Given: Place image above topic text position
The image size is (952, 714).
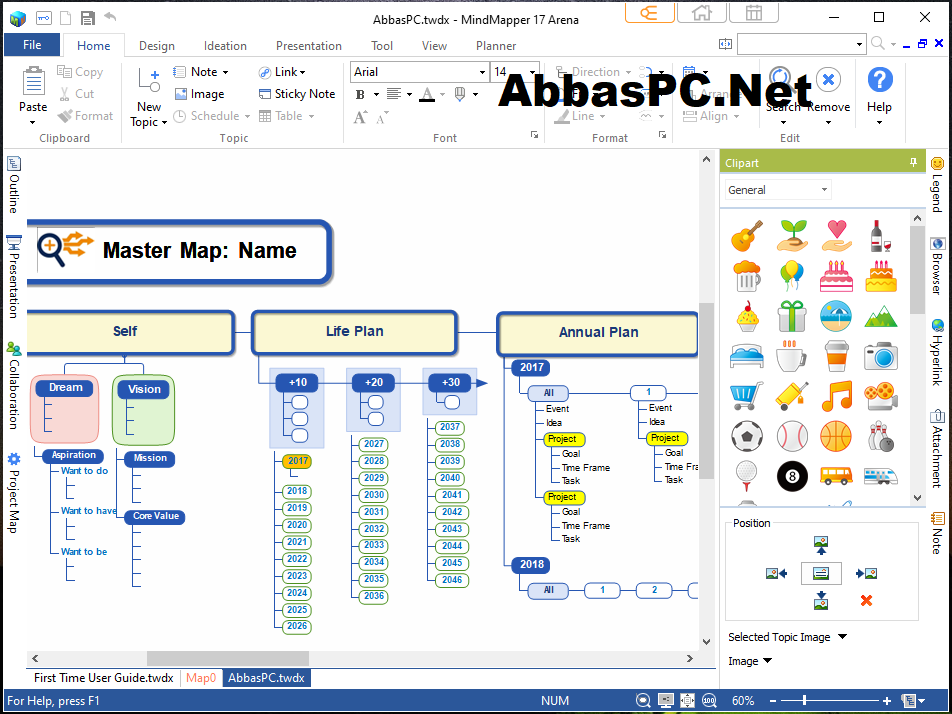Looking at the screenshot, I should [x=821, y=545].
